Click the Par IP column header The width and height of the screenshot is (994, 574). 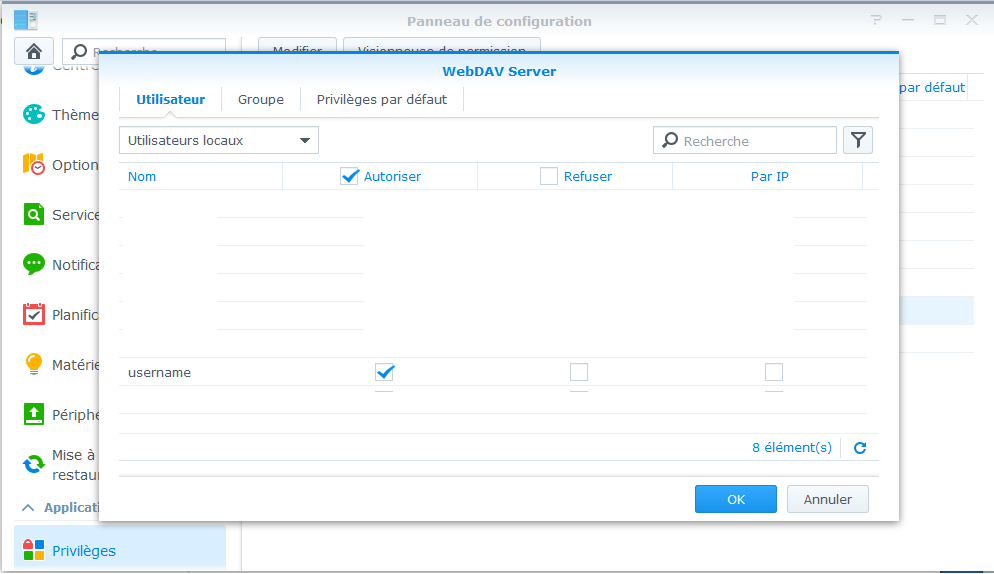(769, 176)
